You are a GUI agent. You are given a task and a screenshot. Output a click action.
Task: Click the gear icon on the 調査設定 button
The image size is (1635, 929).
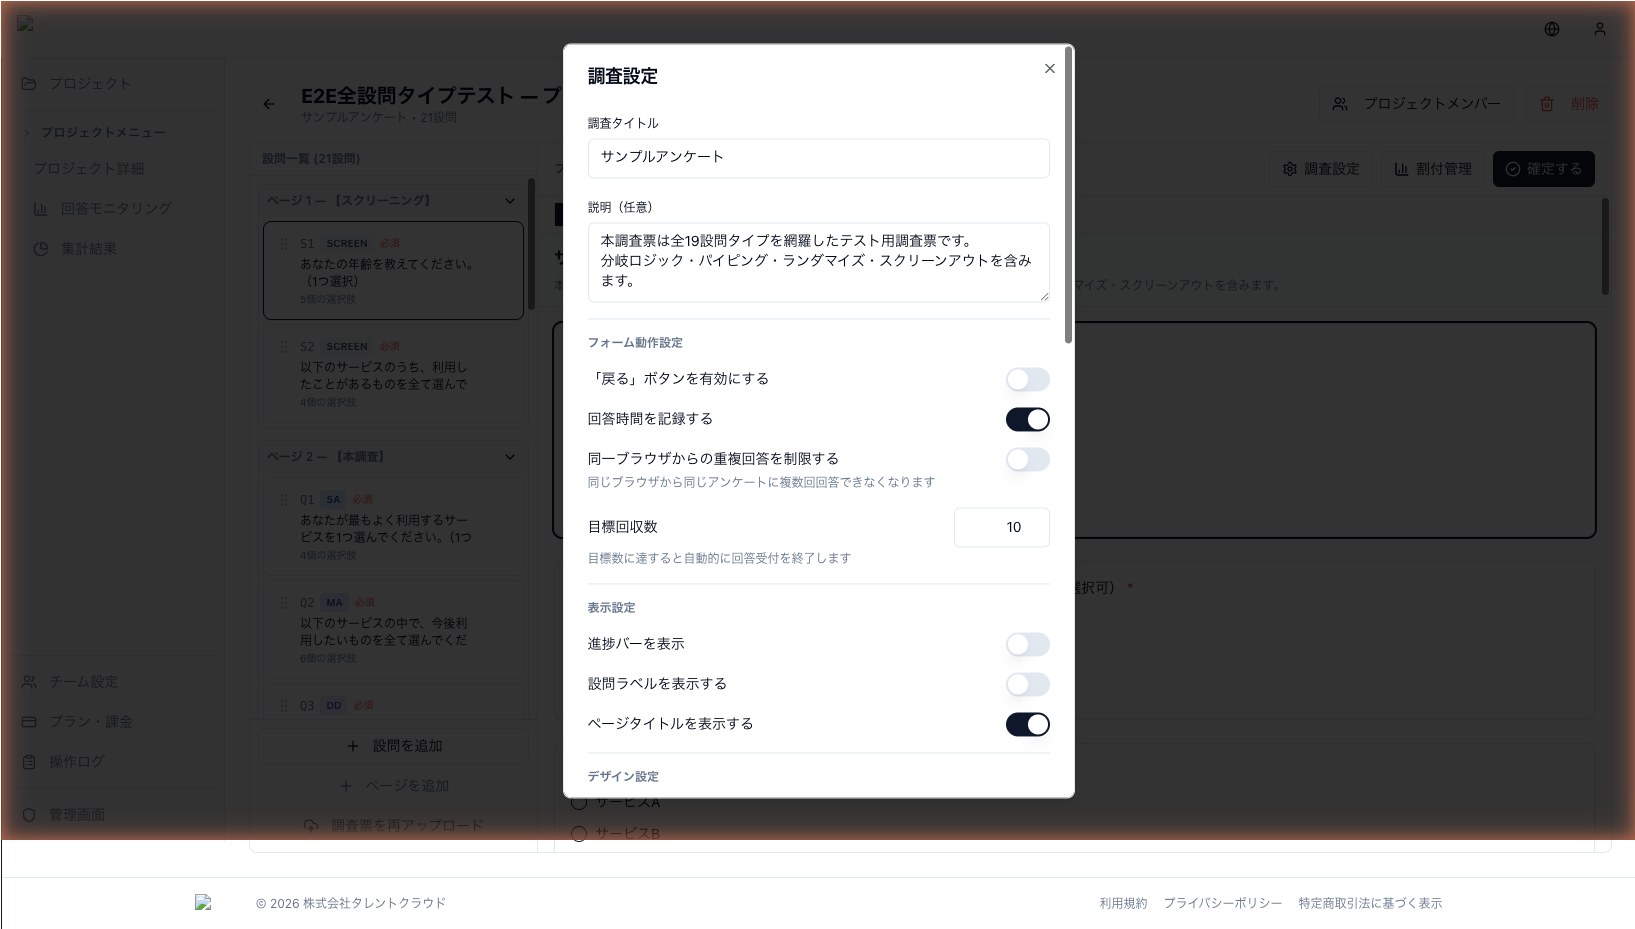tap(1290, 169)
